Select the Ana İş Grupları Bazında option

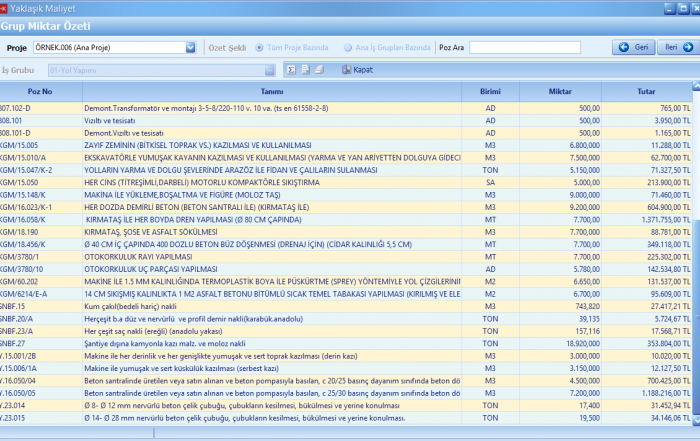[348, 47]
